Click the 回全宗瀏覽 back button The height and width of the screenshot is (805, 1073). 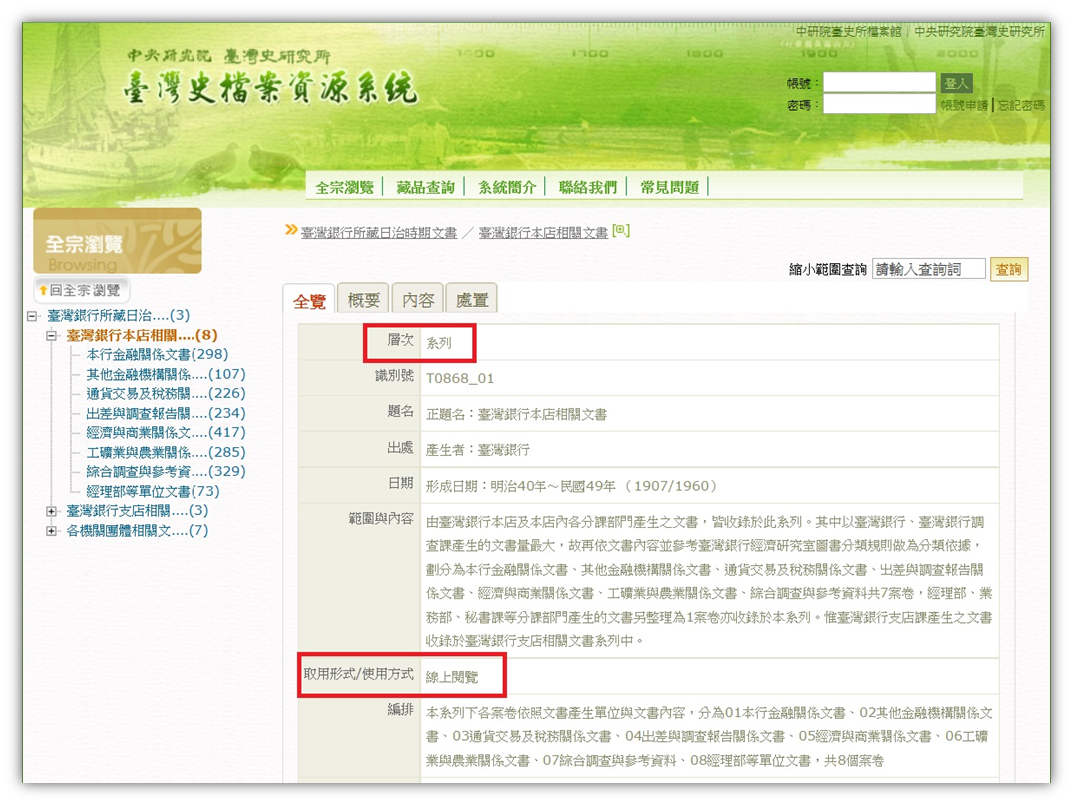(81, 290)
